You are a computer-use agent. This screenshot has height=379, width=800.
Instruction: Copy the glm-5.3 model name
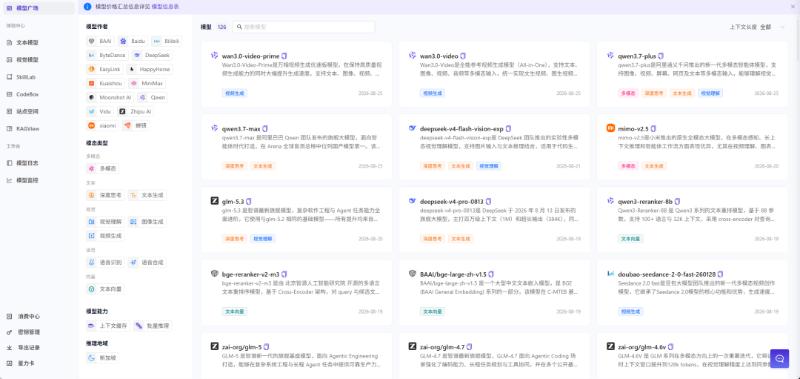click(248, 201)
